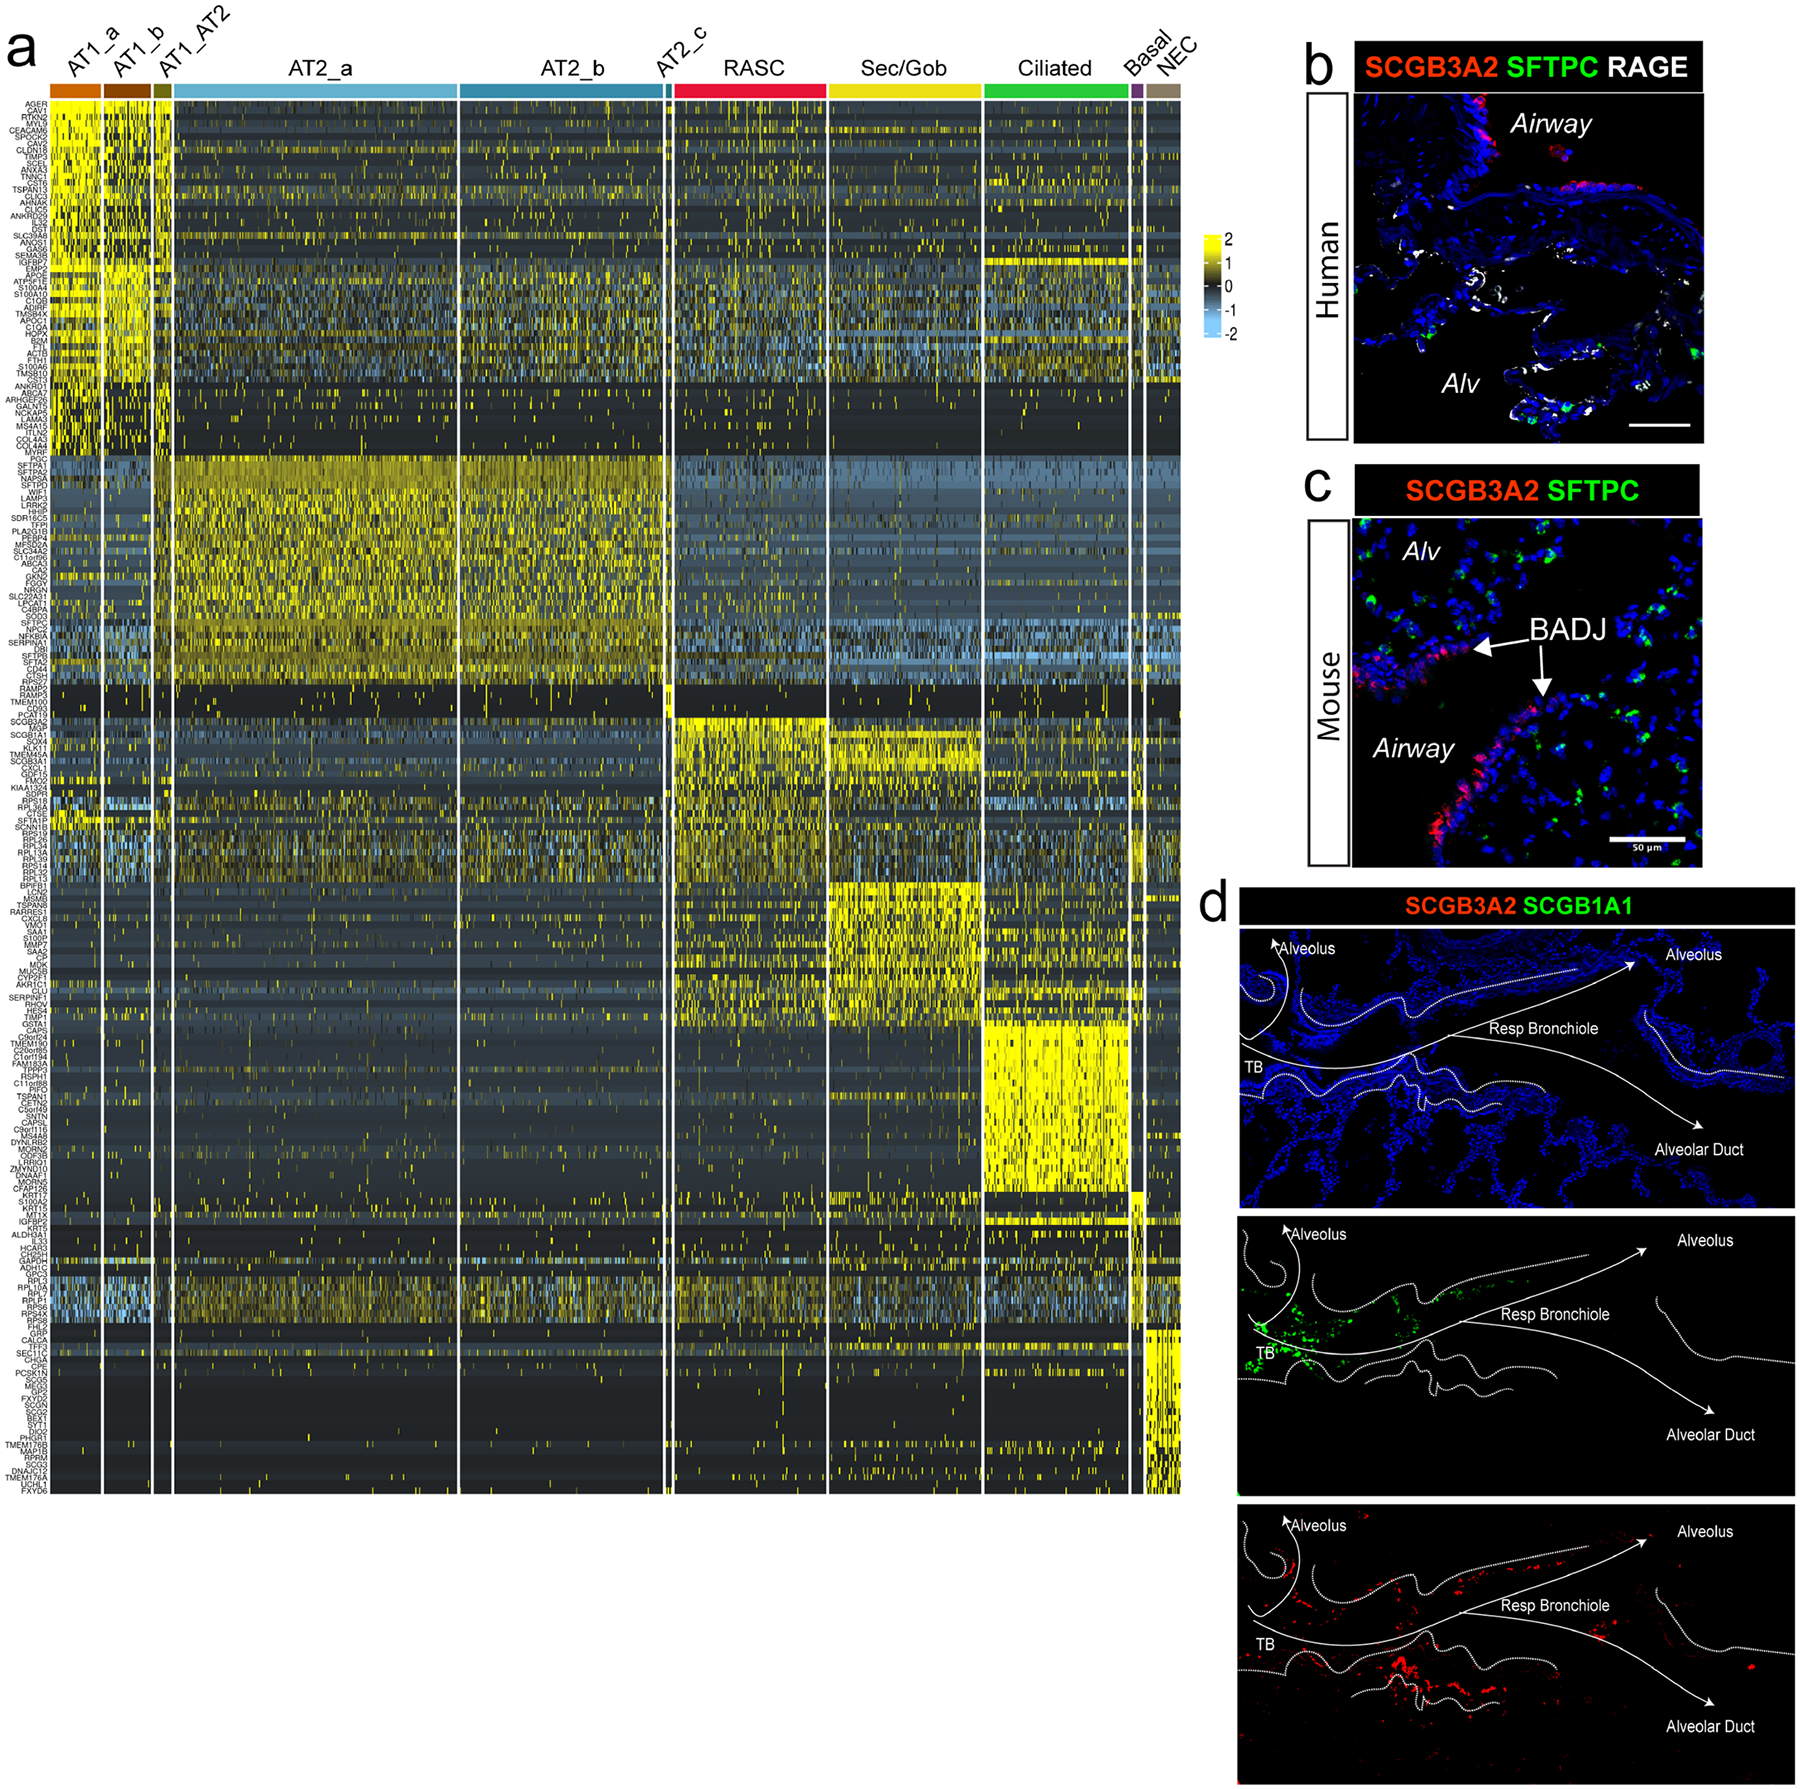Click the panel letter 'a'
This screenshot has width=1800, height=1789.
click(22, 48)
